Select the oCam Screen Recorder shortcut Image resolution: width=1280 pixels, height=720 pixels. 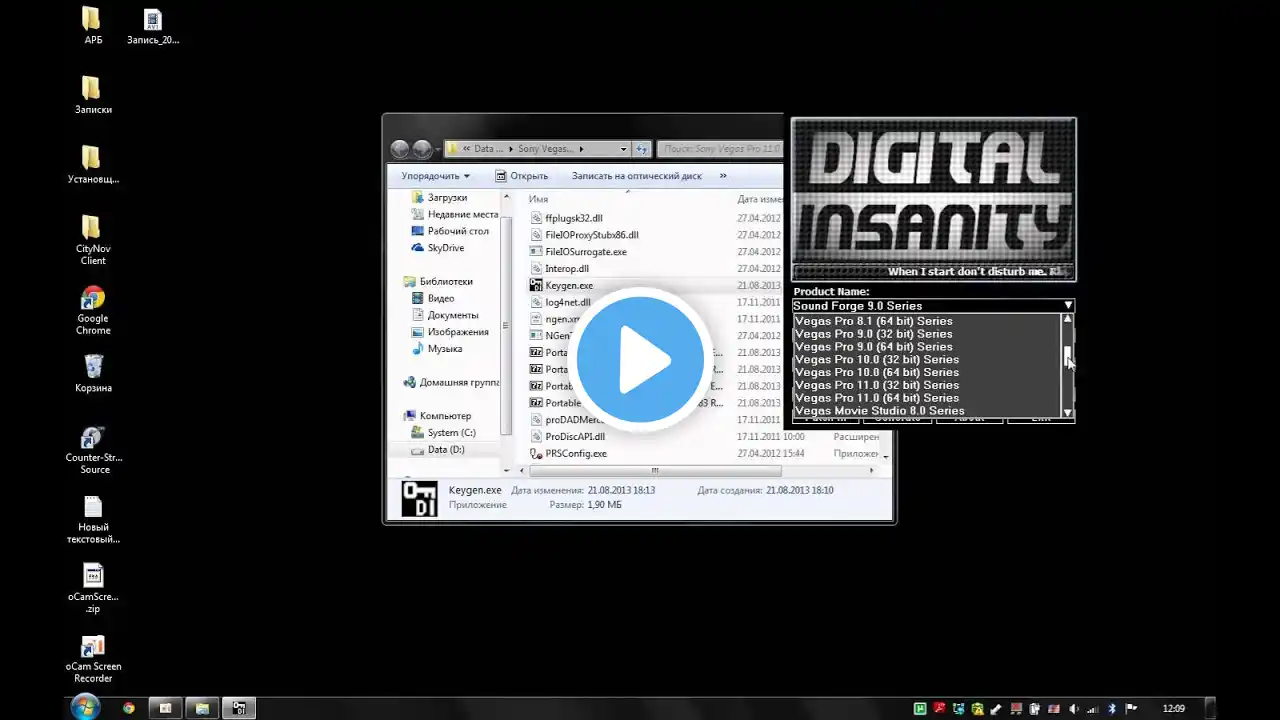click(x=92, y=660)
